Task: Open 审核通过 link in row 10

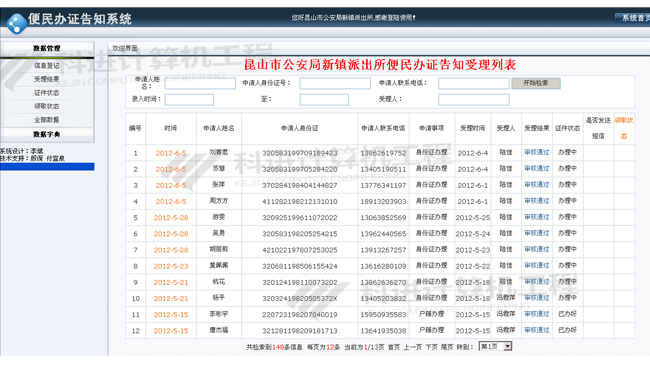Action: pos(536,298)
